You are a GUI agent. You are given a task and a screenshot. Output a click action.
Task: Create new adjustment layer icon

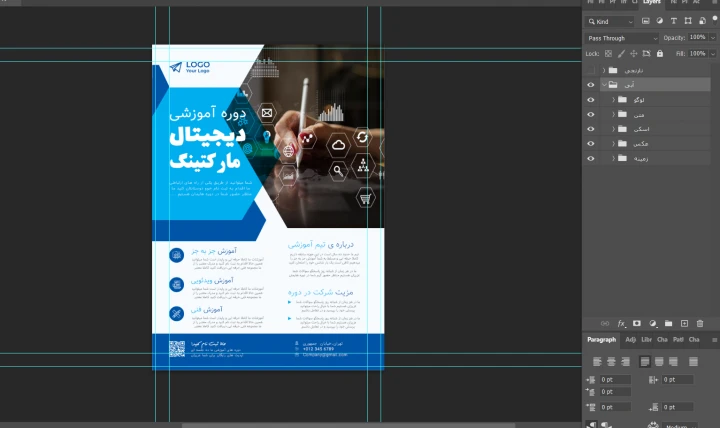click(x=652, y=323)
